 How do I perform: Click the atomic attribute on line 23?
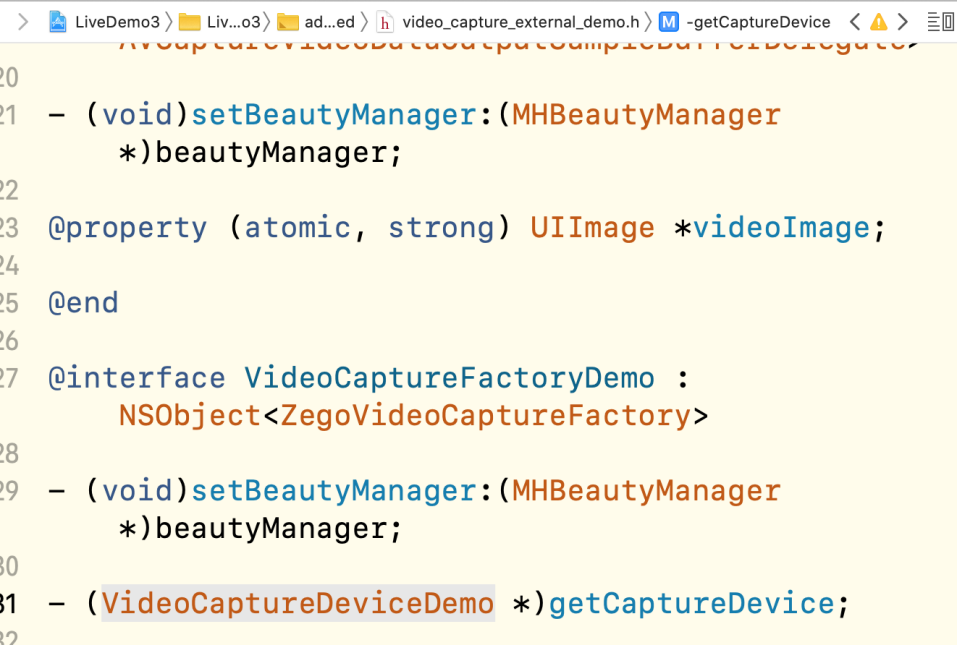pos(298,228)
